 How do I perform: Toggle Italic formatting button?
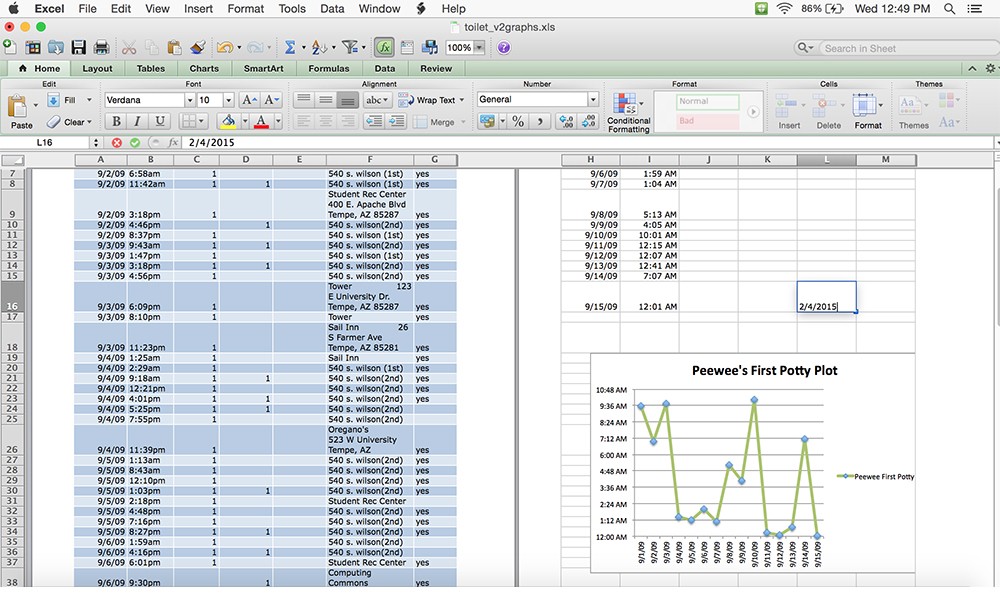click(137, 121)
